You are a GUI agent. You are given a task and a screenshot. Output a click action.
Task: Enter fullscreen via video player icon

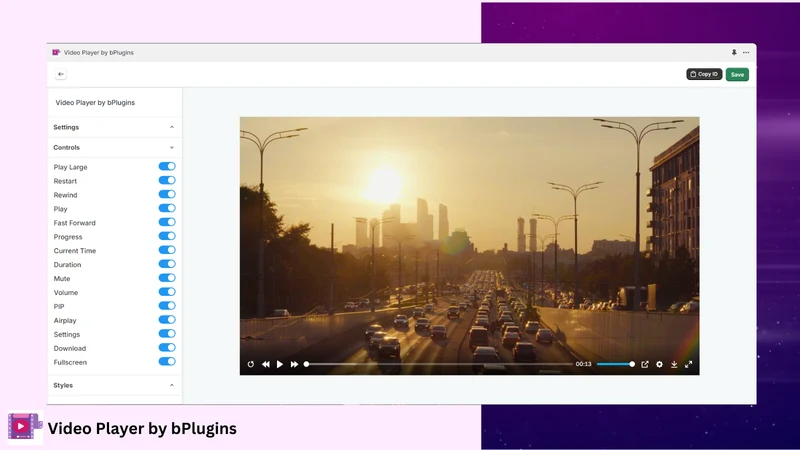(x=688, y=364)
